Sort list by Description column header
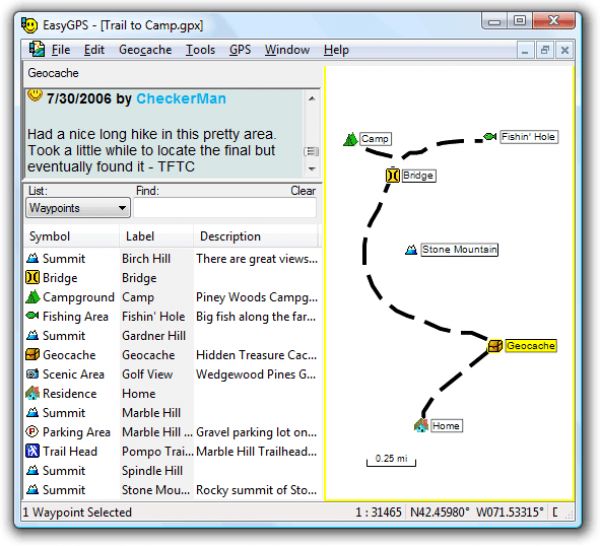Screen dimensions: 600x546 pyautogui.click(x=255, y=237)
